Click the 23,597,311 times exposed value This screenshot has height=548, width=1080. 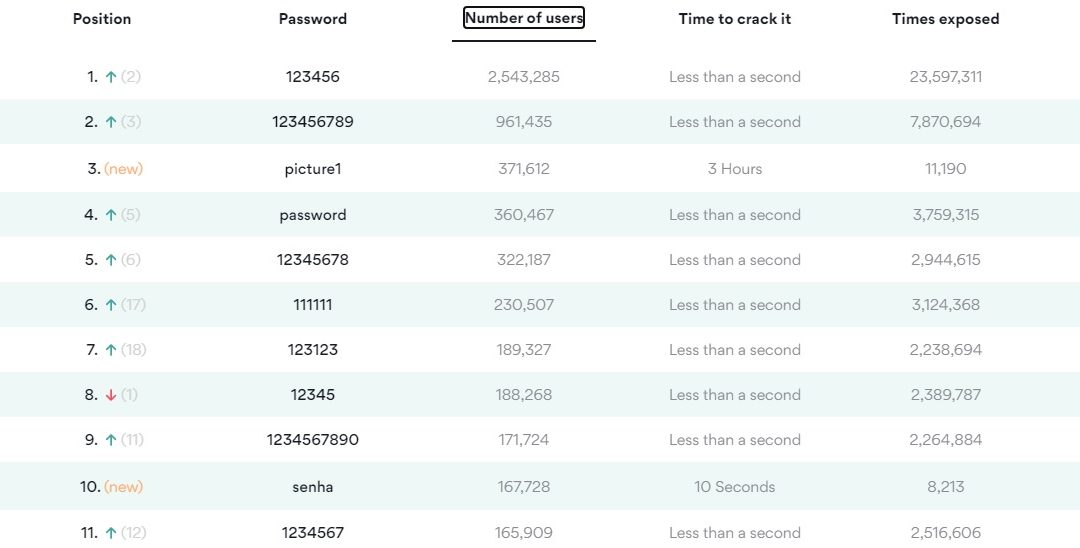pos(946,77)
